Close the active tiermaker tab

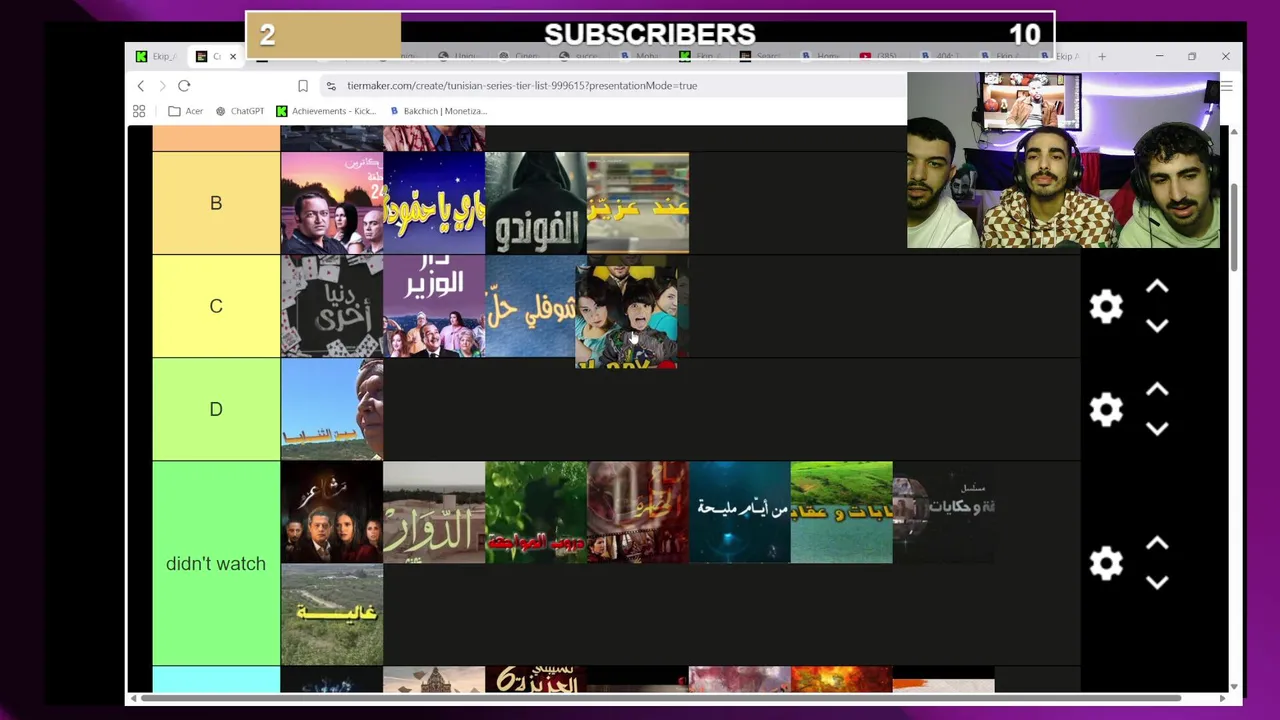(x=233, y=56)
